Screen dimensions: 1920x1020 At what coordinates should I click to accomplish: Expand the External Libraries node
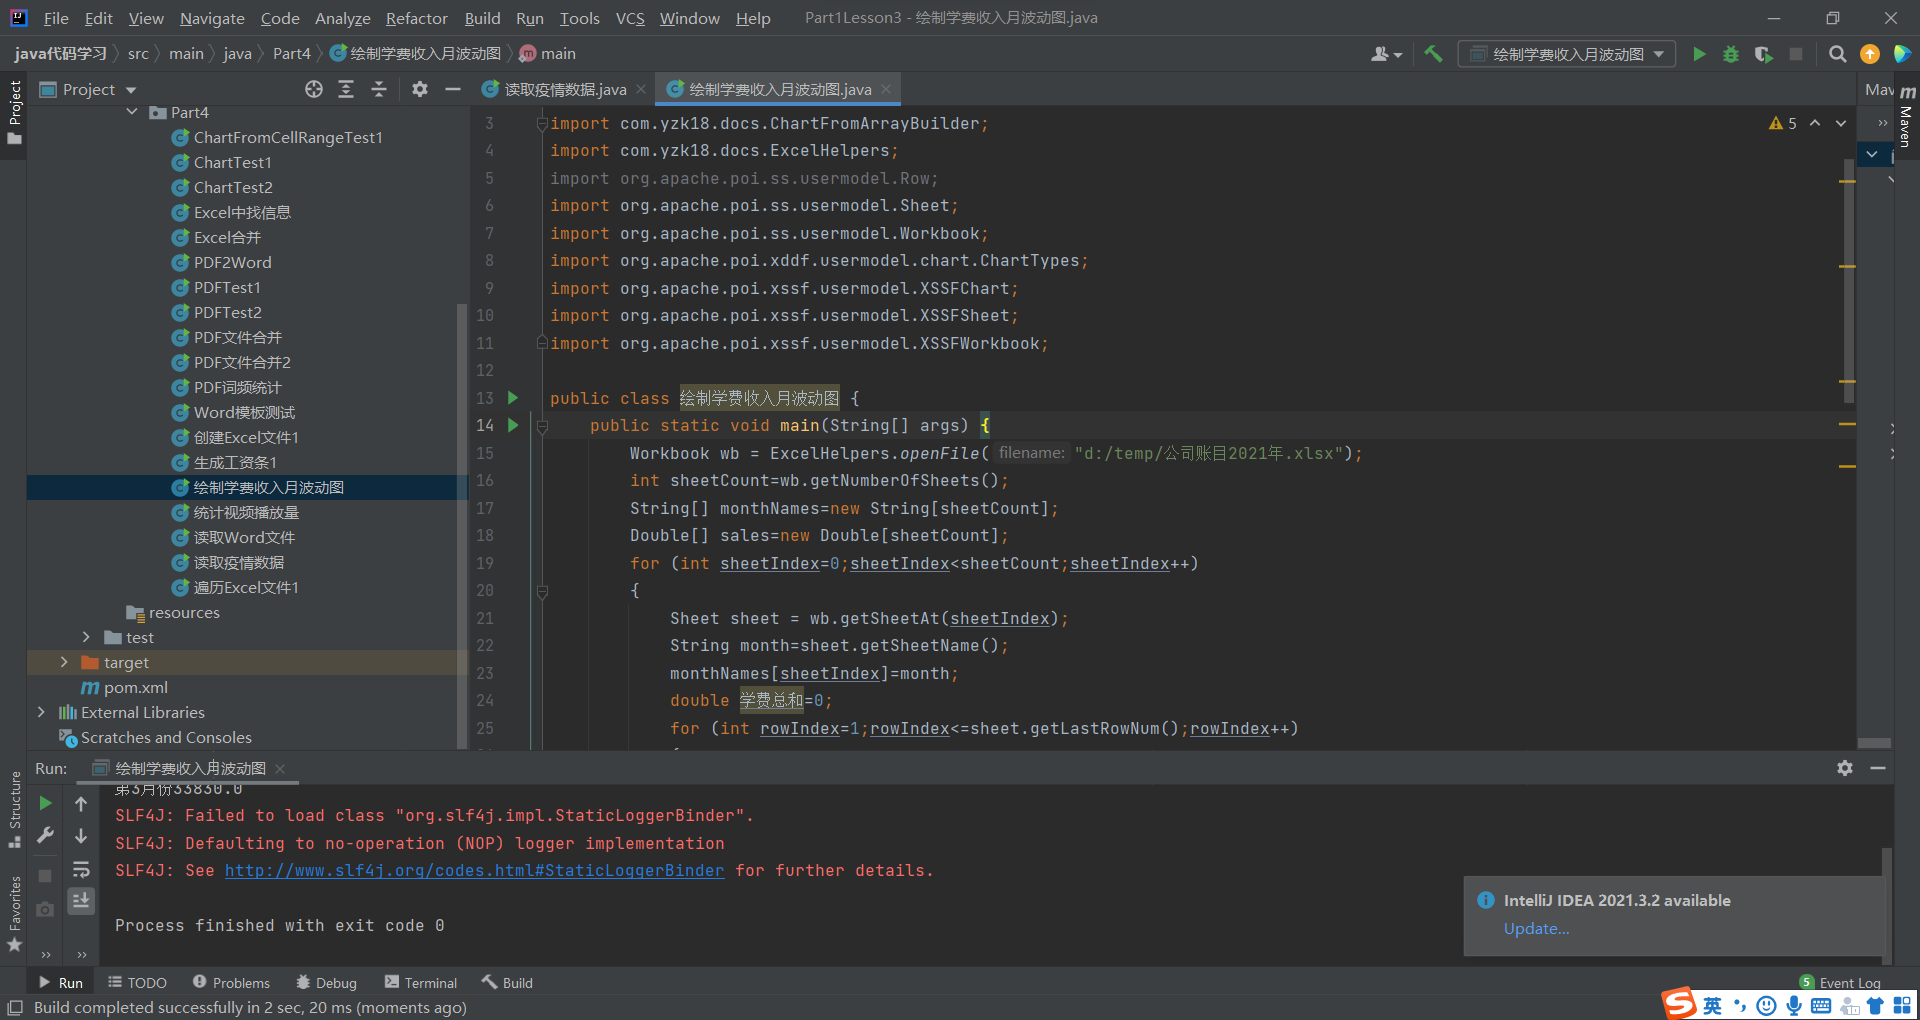(41, 712)
